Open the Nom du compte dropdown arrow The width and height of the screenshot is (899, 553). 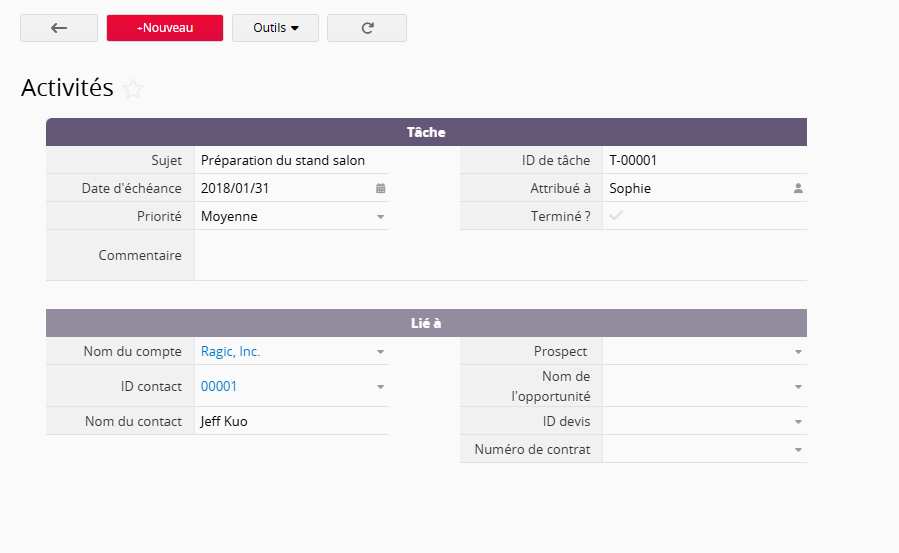tap(380, 352)
